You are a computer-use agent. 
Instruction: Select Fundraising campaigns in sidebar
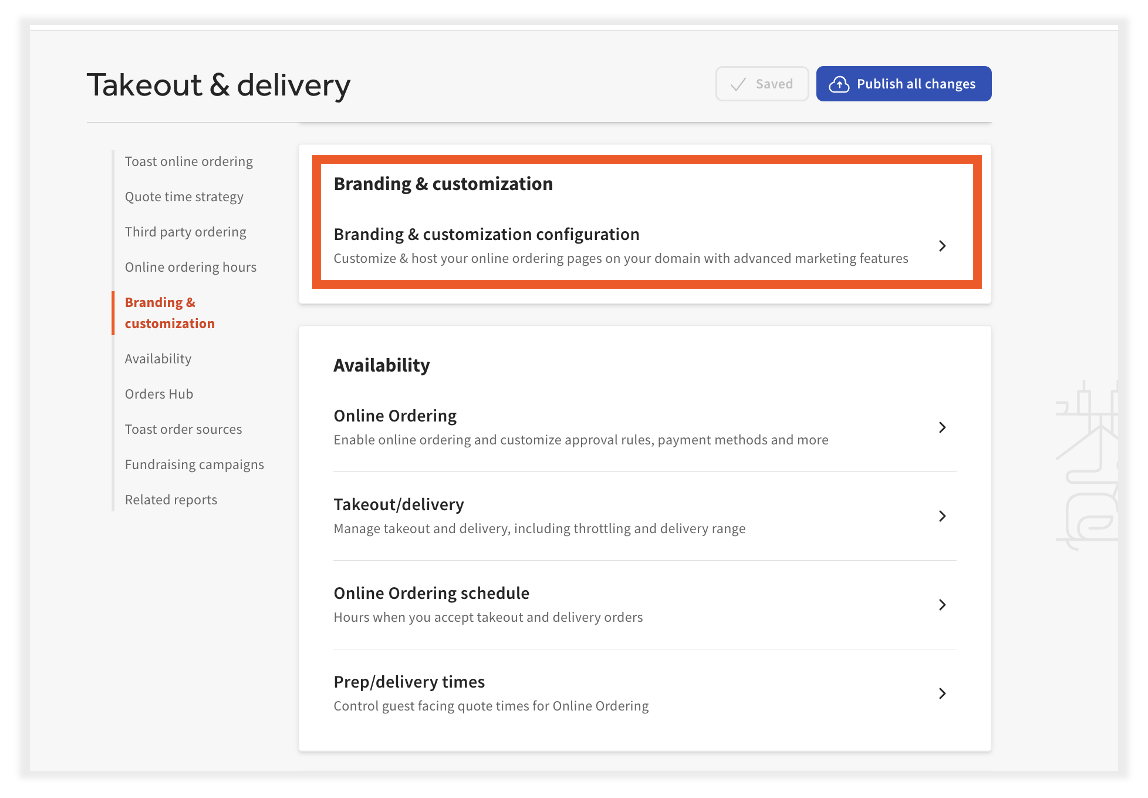point(194,464)
